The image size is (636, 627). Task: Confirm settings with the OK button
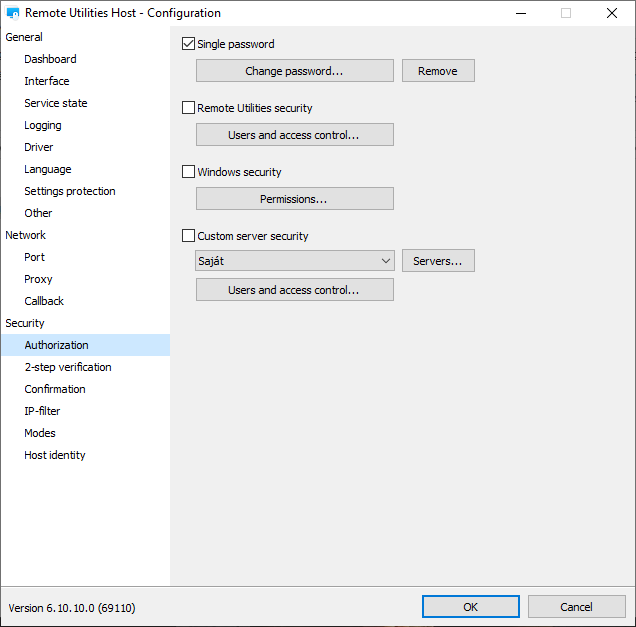point(470,607)
